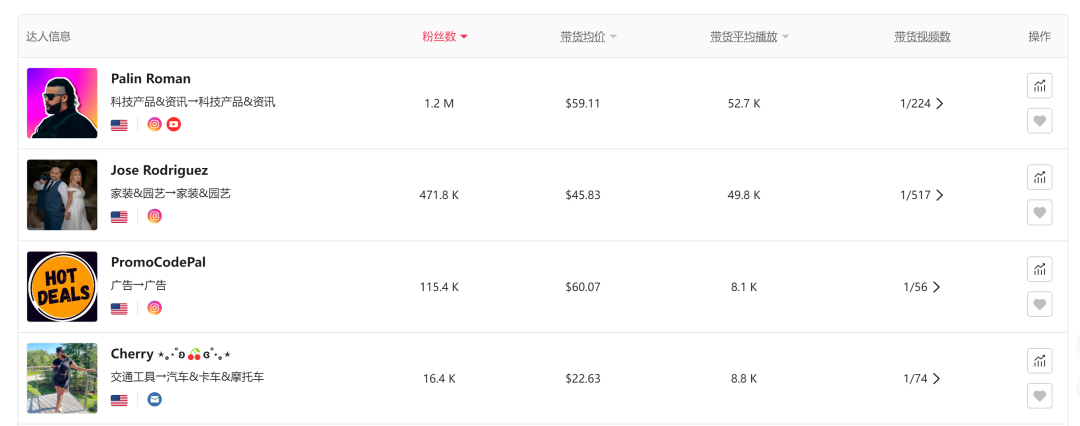This screenshot has width=1080, height=426.
Task: Click Cherry's profile thumbnail photo
Action: click(x=62, y=378)
